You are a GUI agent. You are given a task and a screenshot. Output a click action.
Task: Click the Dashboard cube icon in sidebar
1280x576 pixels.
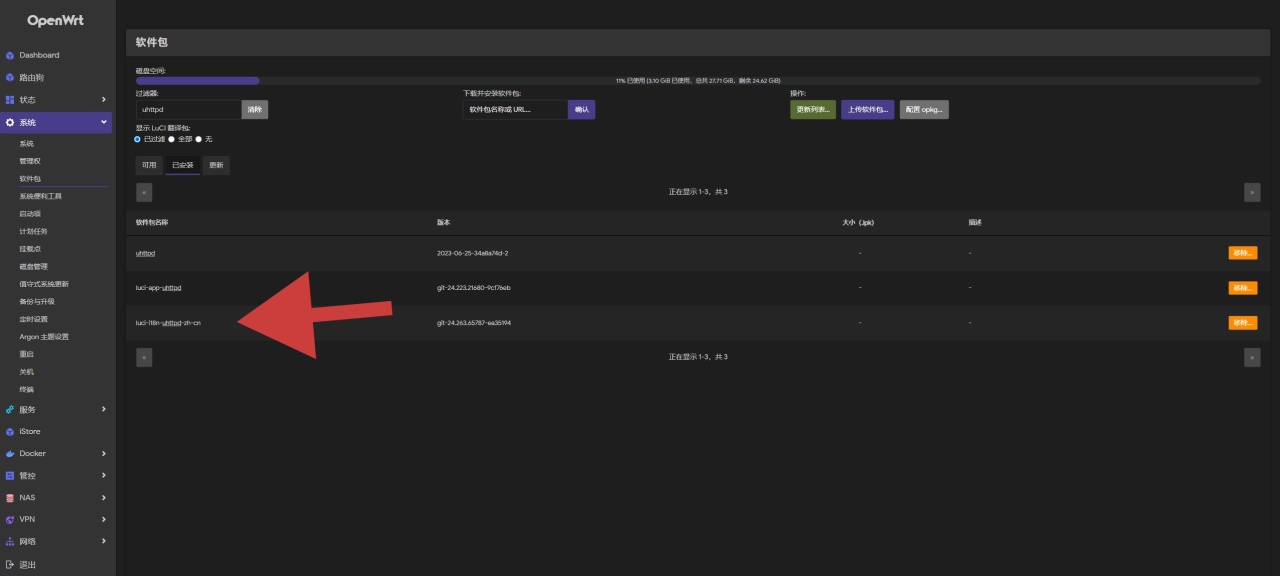tap(10, 55)
